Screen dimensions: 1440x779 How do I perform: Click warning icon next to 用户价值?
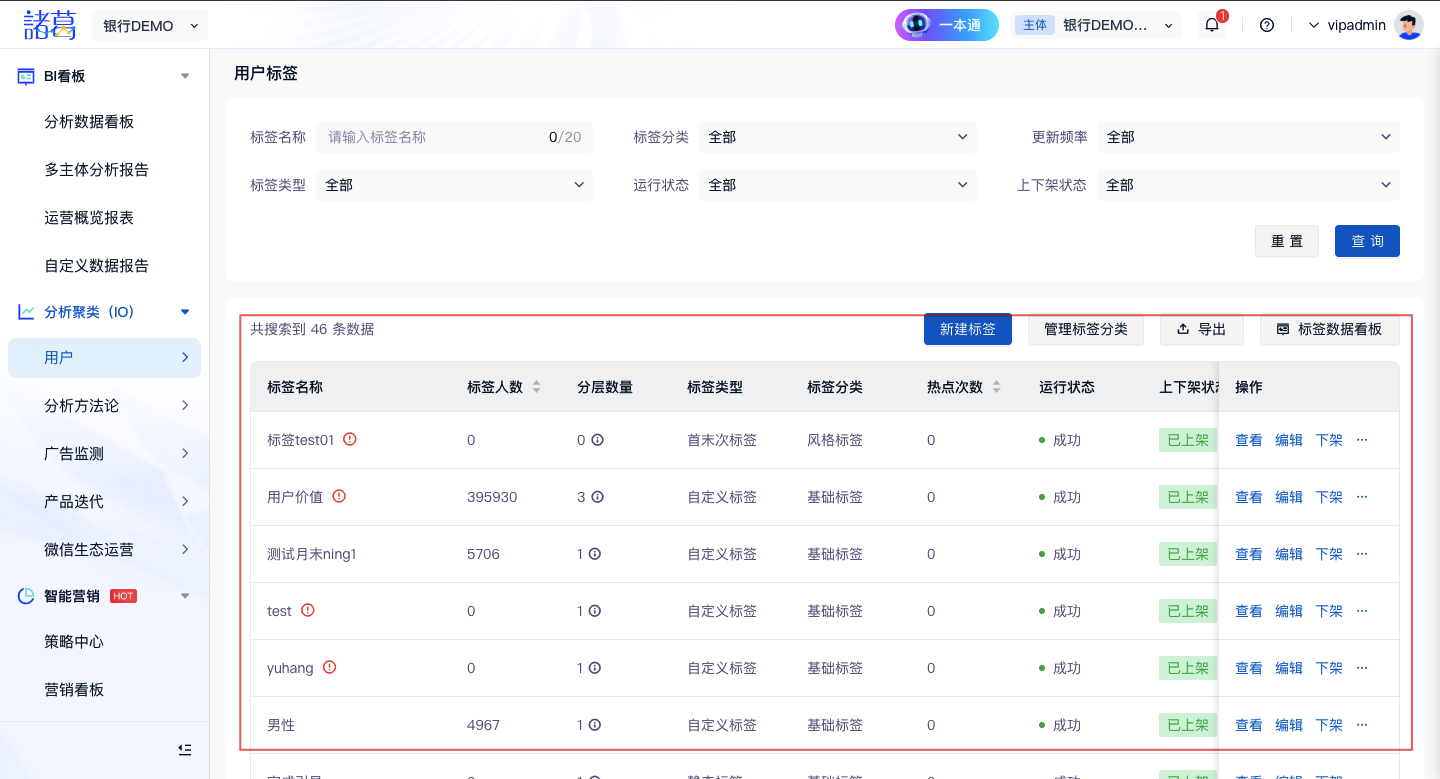[x=339, y=496]
